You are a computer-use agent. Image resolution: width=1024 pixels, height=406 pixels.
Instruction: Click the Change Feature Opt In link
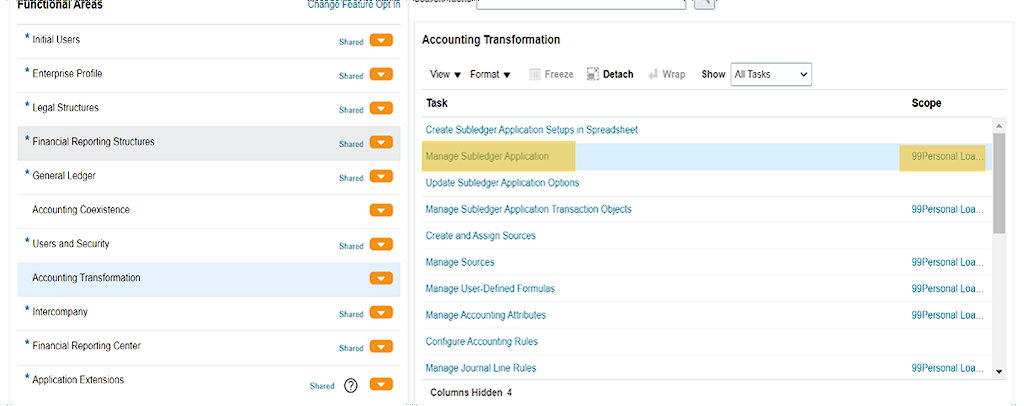click(x=353, y=5)
